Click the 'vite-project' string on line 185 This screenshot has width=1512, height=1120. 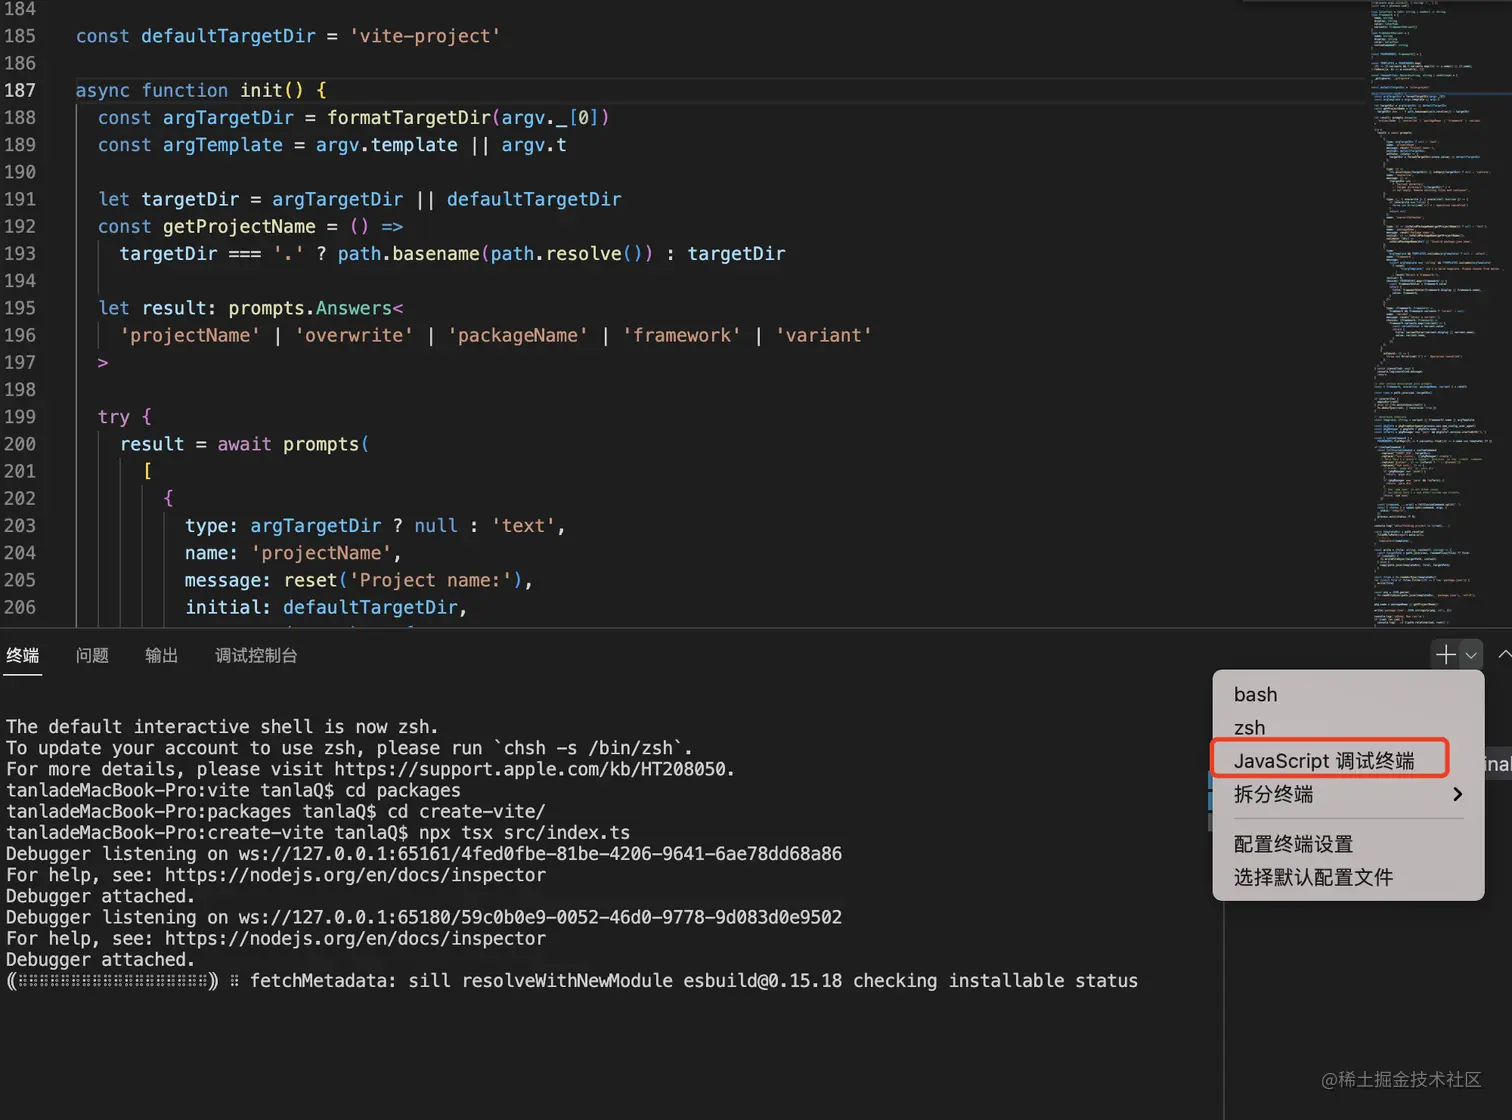coord(424,36)
